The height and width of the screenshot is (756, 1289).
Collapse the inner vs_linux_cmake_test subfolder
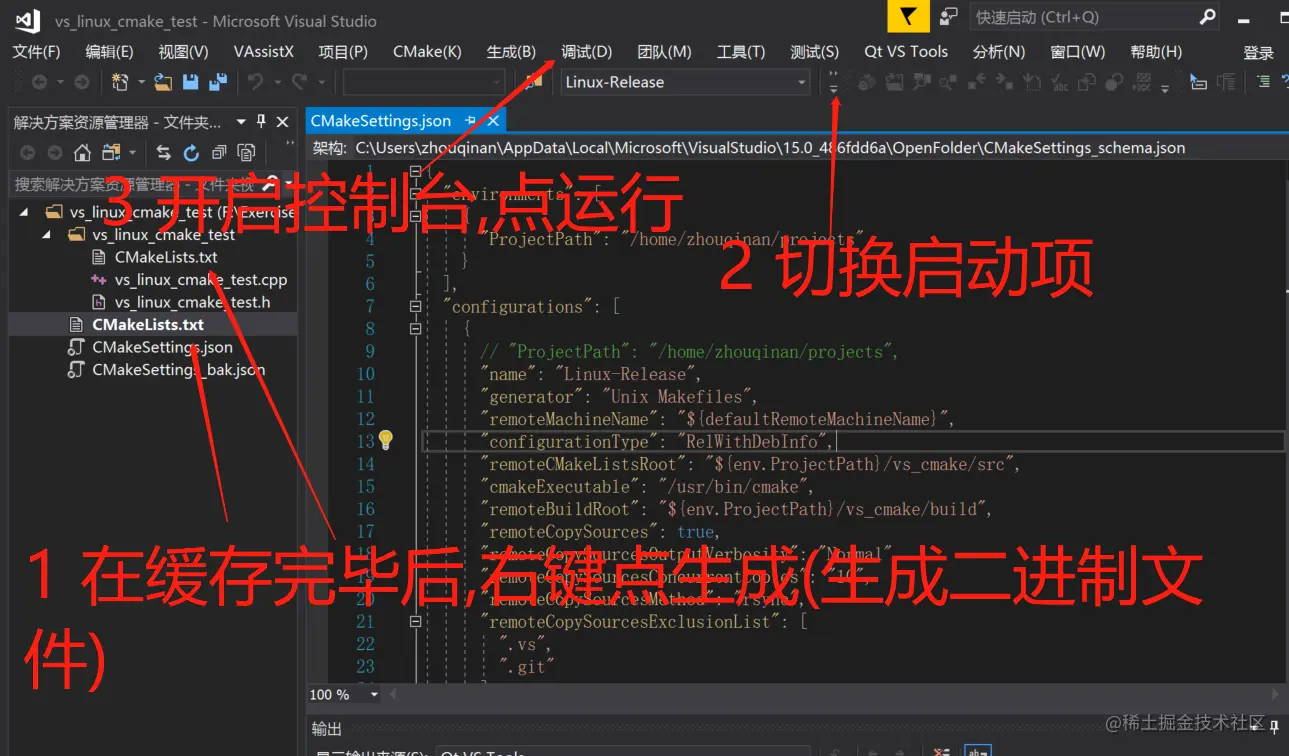coord(46,235)
